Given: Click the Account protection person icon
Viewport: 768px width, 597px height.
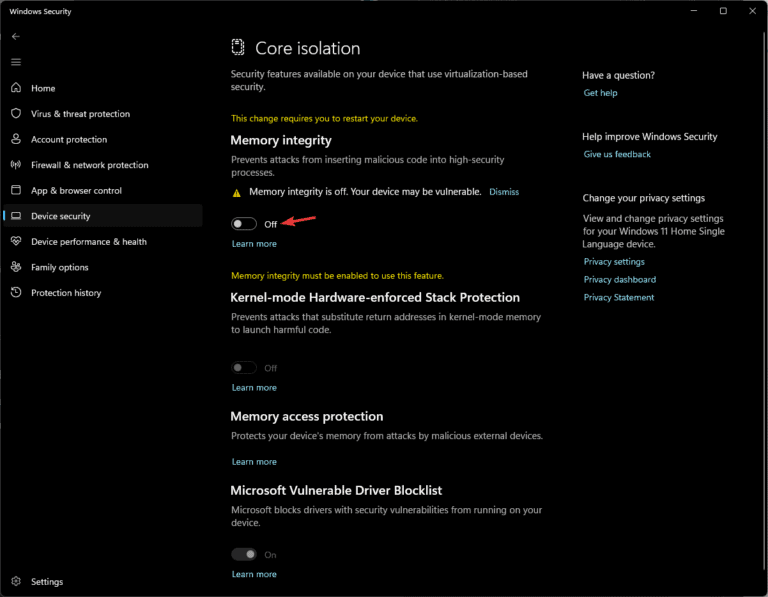Looking at the screenshot, I should pos(16,139).
